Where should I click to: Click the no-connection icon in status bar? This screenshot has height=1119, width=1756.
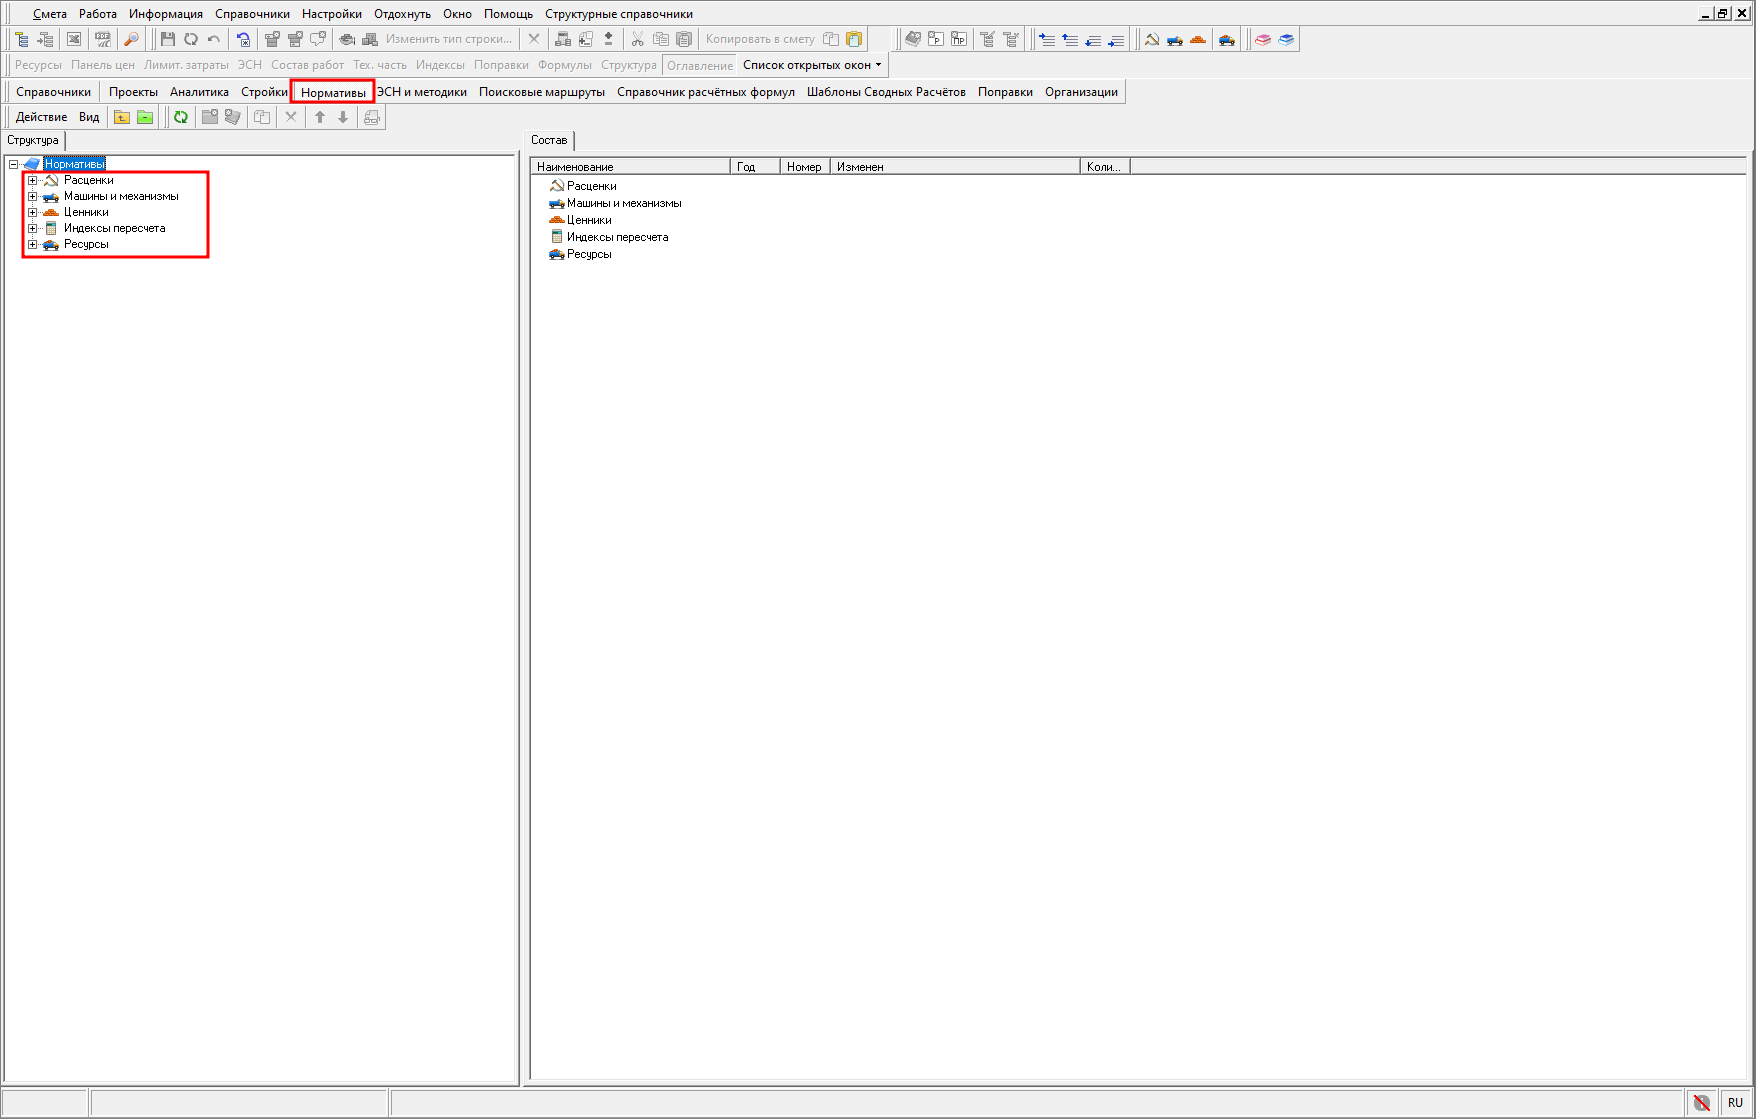click(1701, 1102)
